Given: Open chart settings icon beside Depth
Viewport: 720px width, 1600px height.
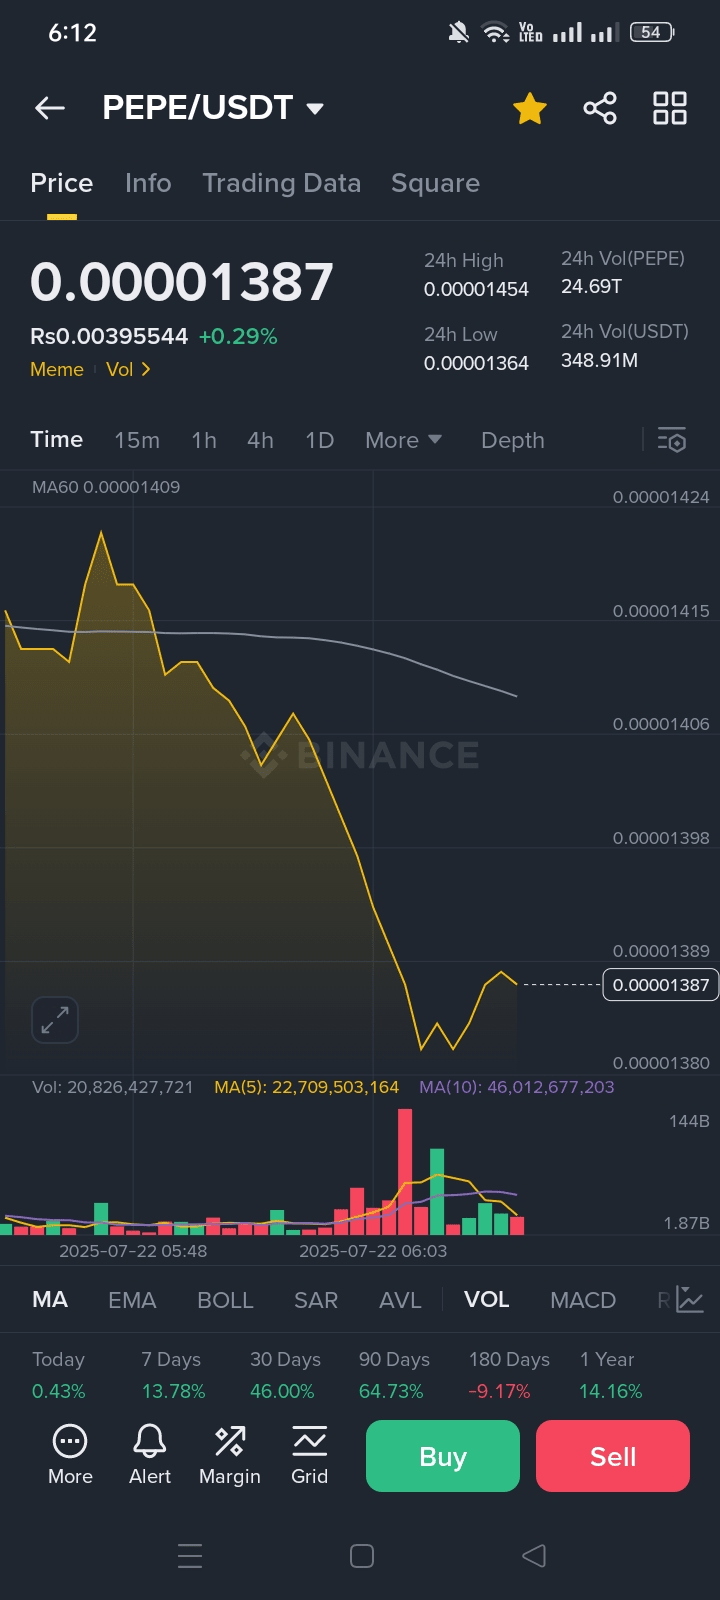Looking at the screenshot, I should click(671, 440).
